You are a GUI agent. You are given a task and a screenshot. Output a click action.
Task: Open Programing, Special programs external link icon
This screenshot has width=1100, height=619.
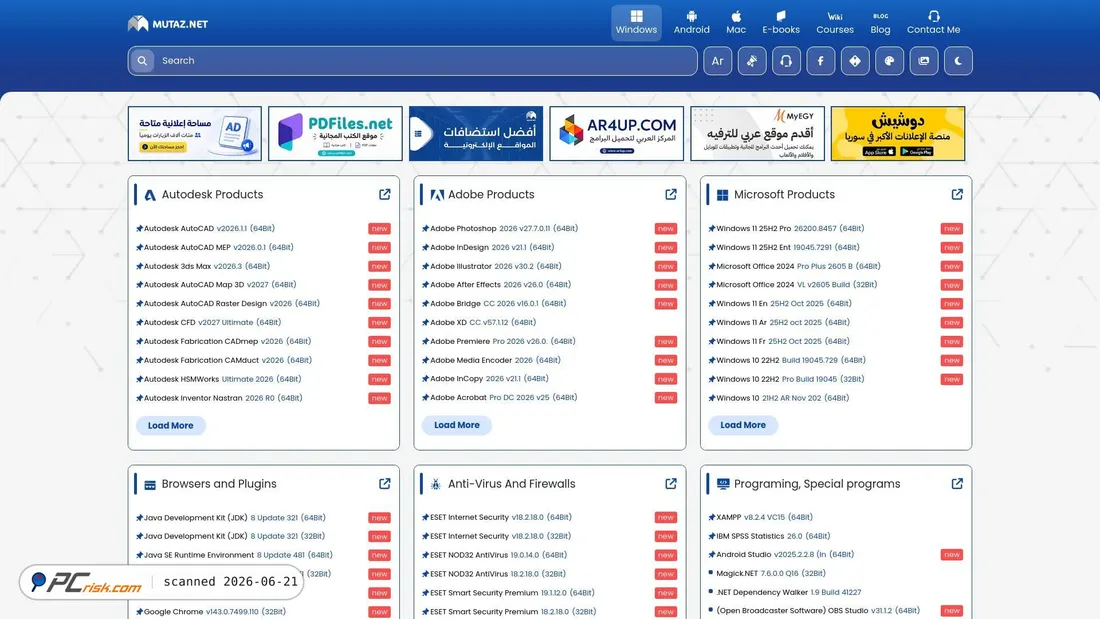click(x=957, y=484)
